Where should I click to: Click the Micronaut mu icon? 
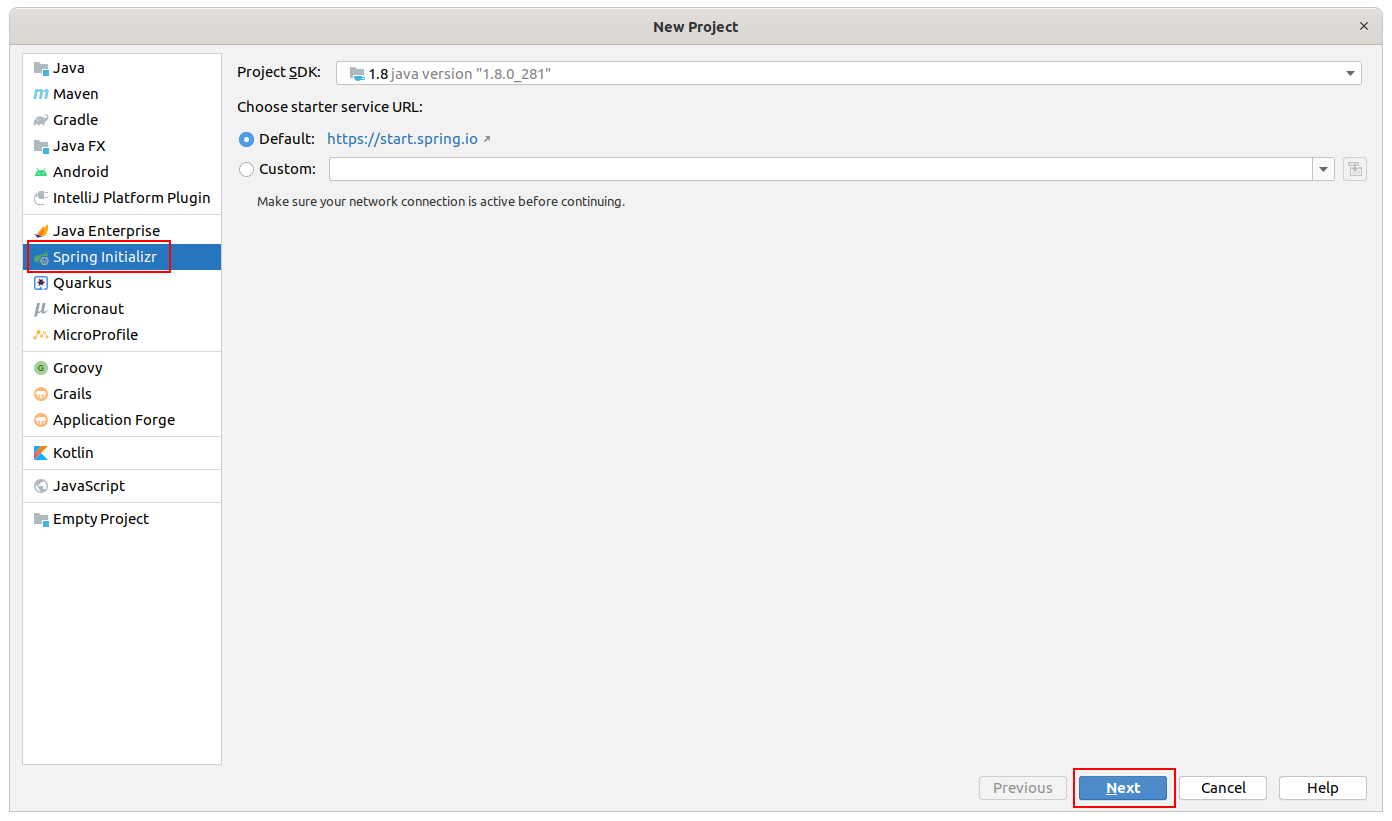point(41,309)
